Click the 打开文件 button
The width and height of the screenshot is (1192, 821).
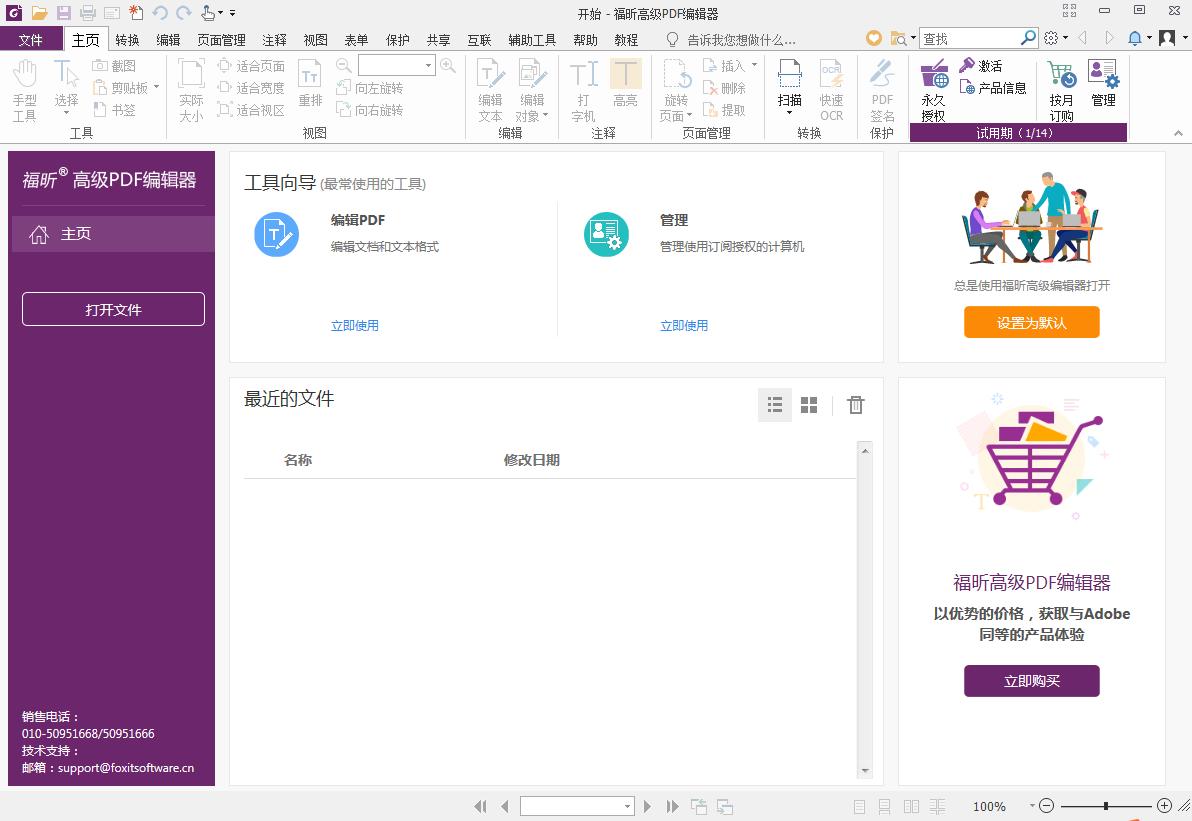point(113,309)
